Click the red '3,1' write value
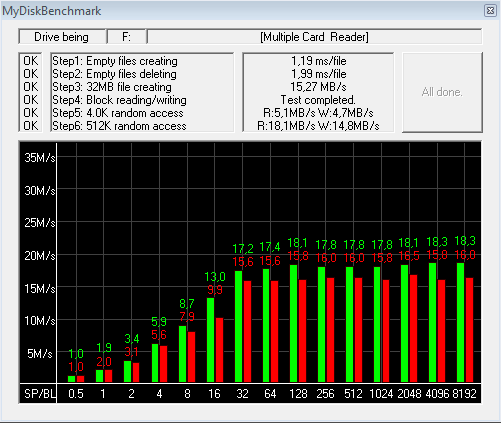This screenshot has width=501, height=423. click(x=132, y=352)
